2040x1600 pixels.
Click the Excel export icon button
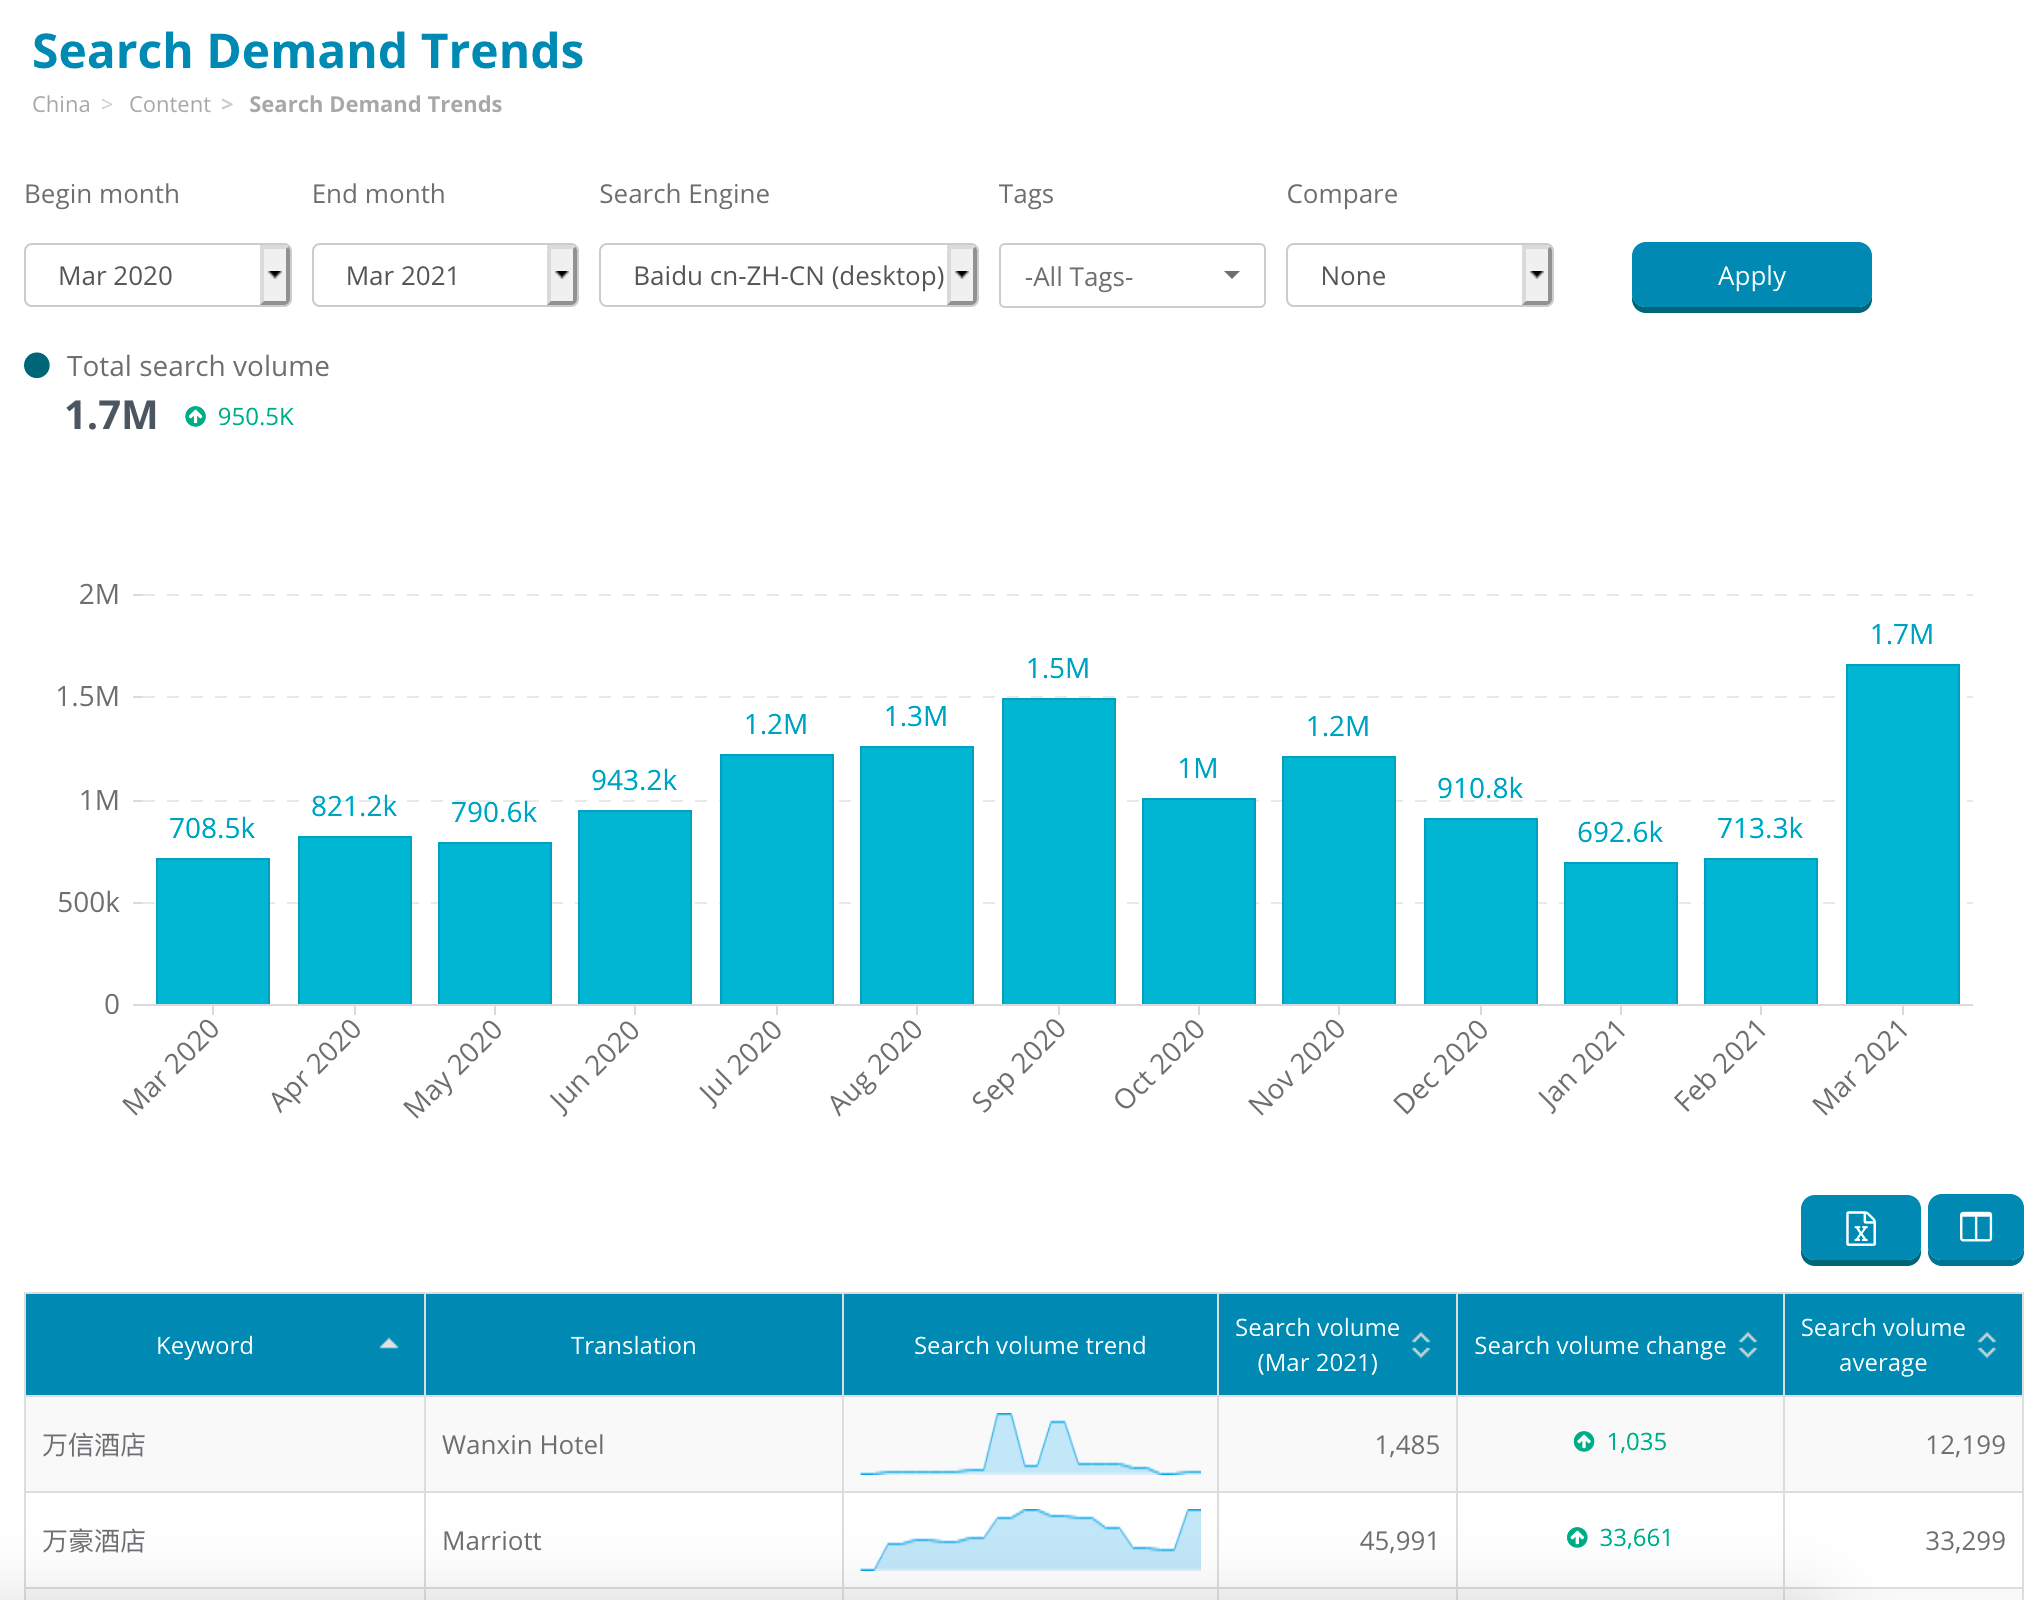point(1860,1228)
